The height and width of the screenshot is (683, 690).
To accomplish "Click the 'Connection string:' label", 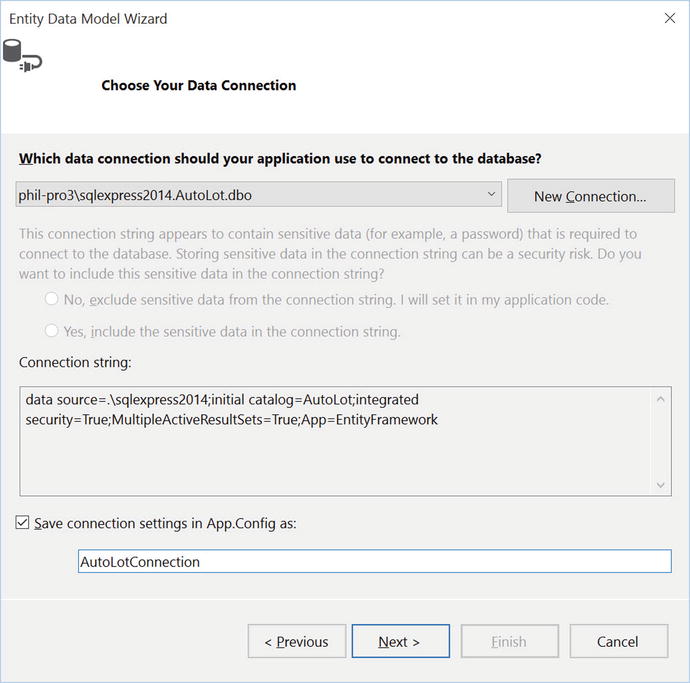I will [75, 362].
